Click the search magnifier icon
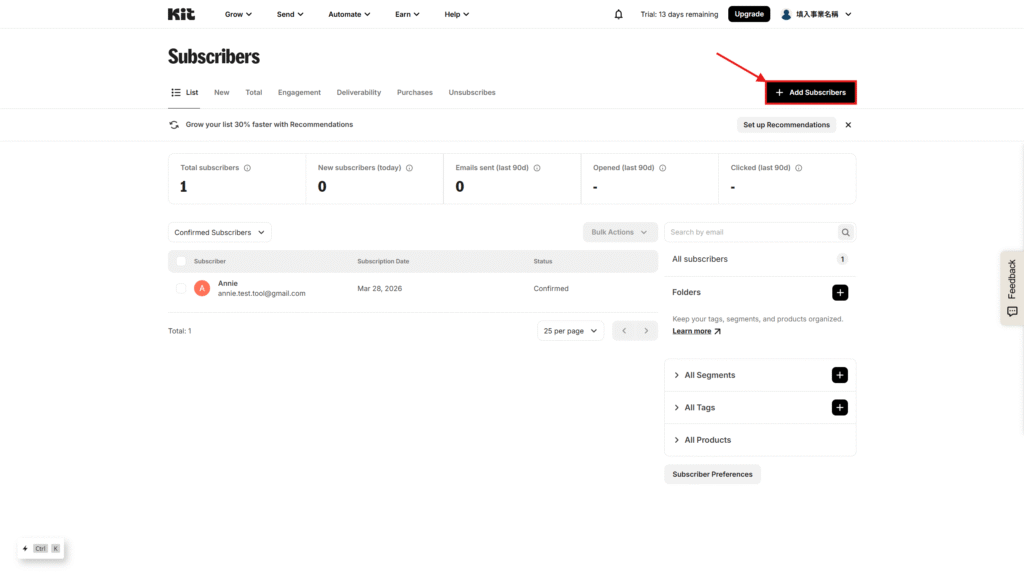This screenshot has height=576, width=1024. [846, 232]
